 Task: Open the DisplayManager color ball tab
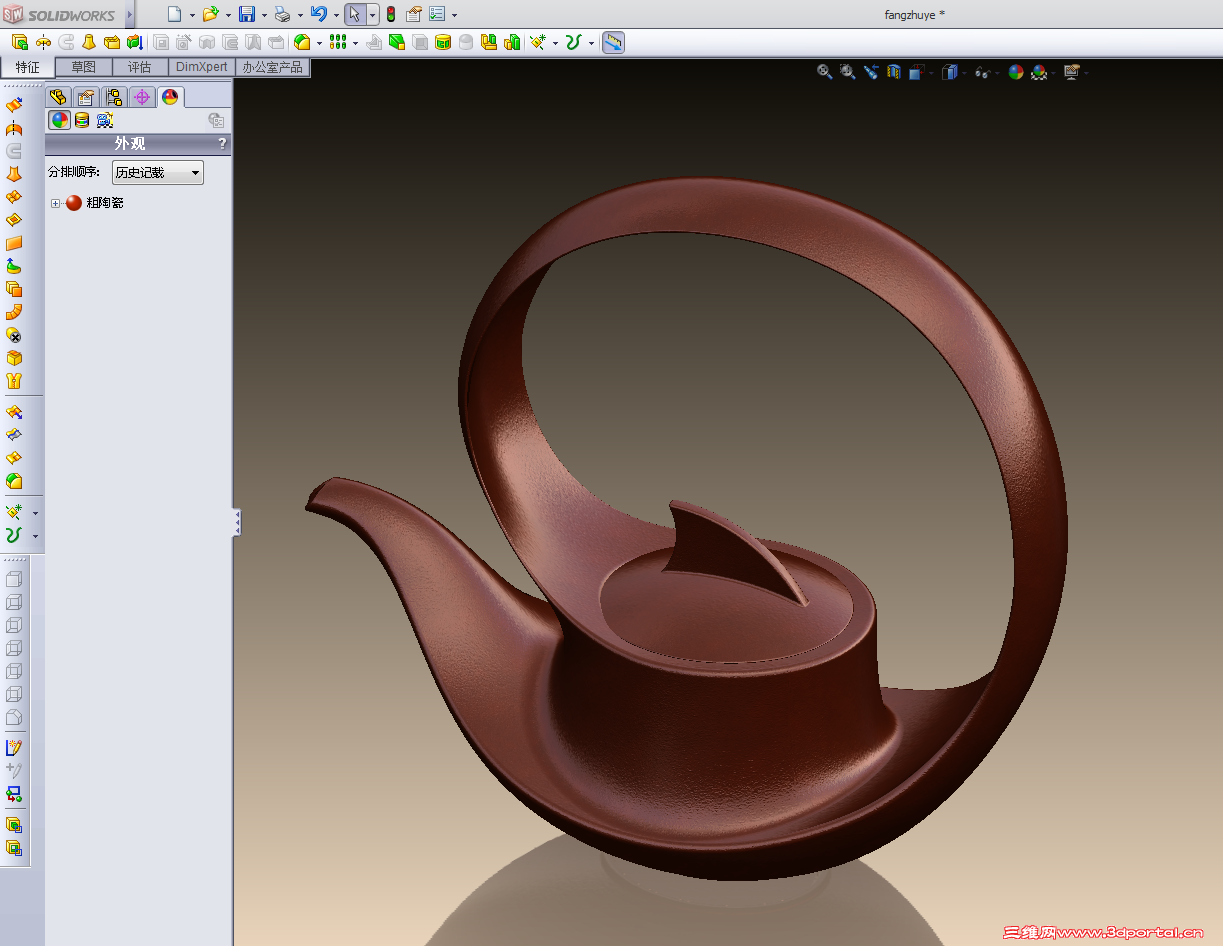click(171, 97)
